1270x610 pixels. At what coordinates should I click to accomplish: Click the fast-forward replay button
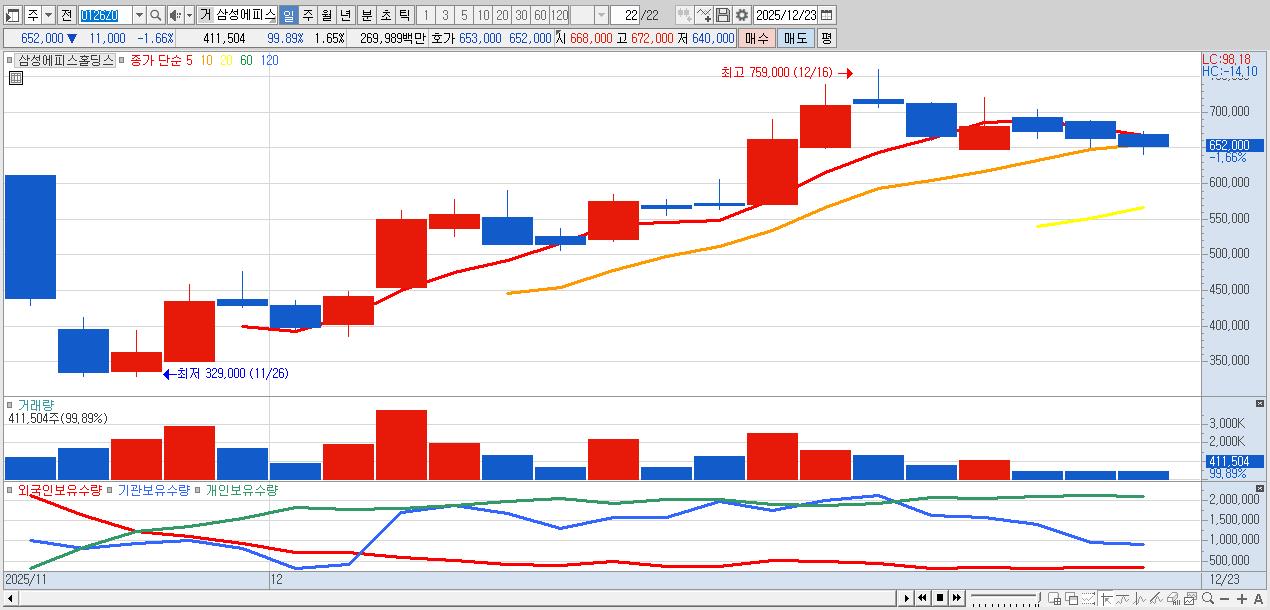coord(957,598)
